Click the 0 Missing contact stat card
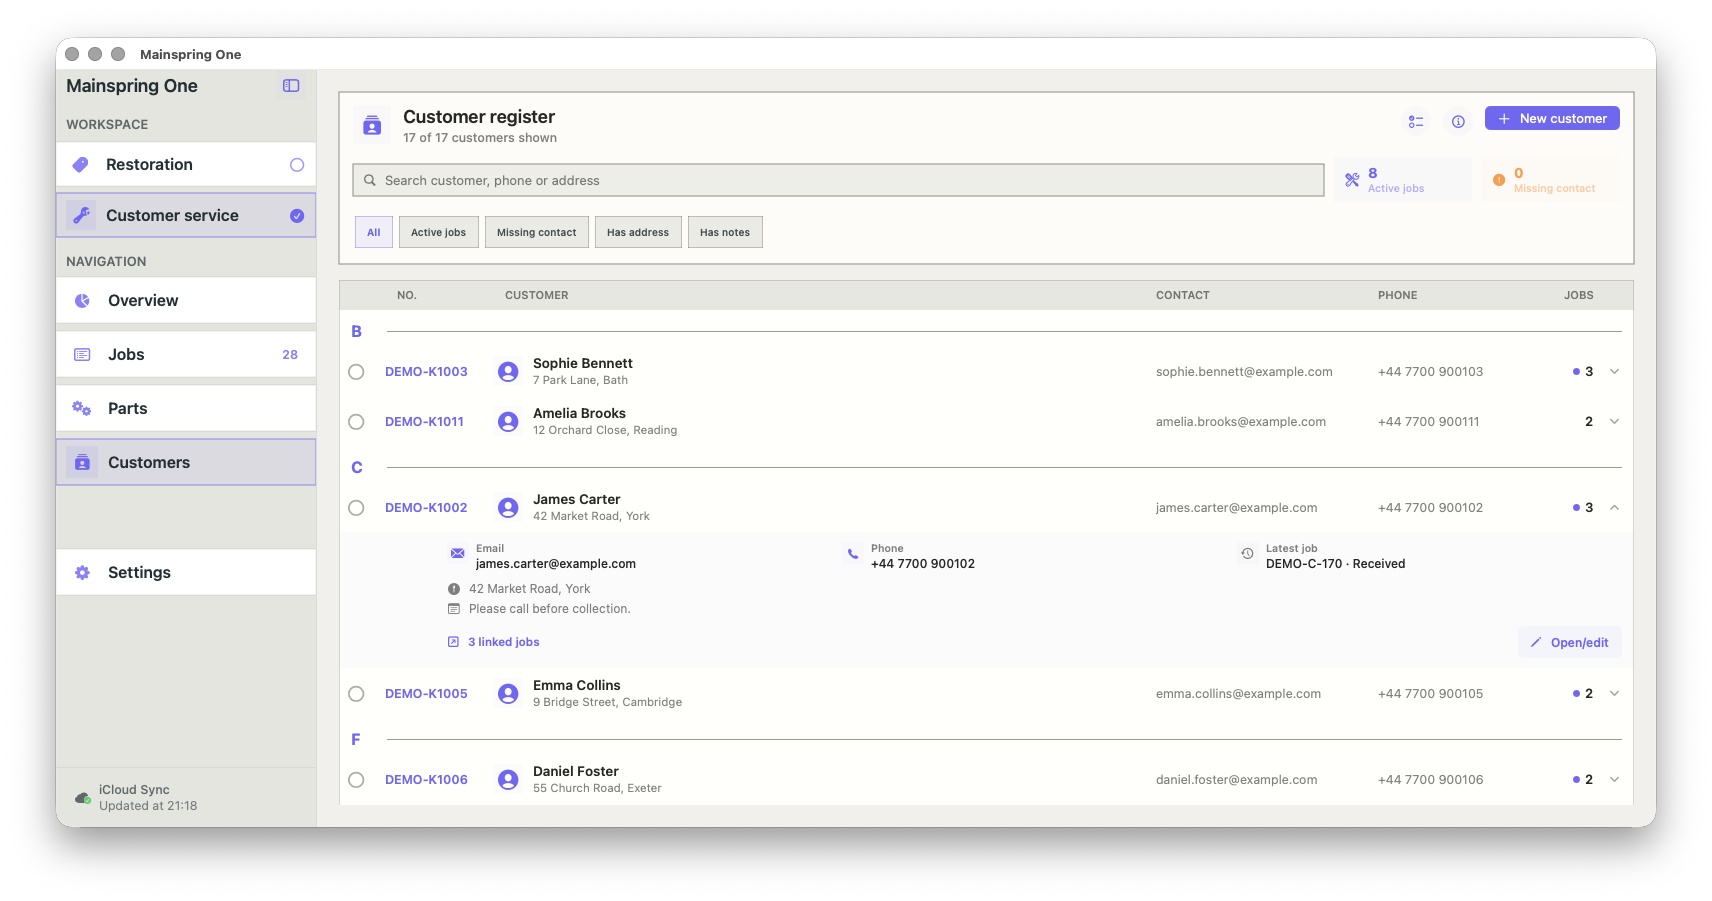 pos(1551,180)
